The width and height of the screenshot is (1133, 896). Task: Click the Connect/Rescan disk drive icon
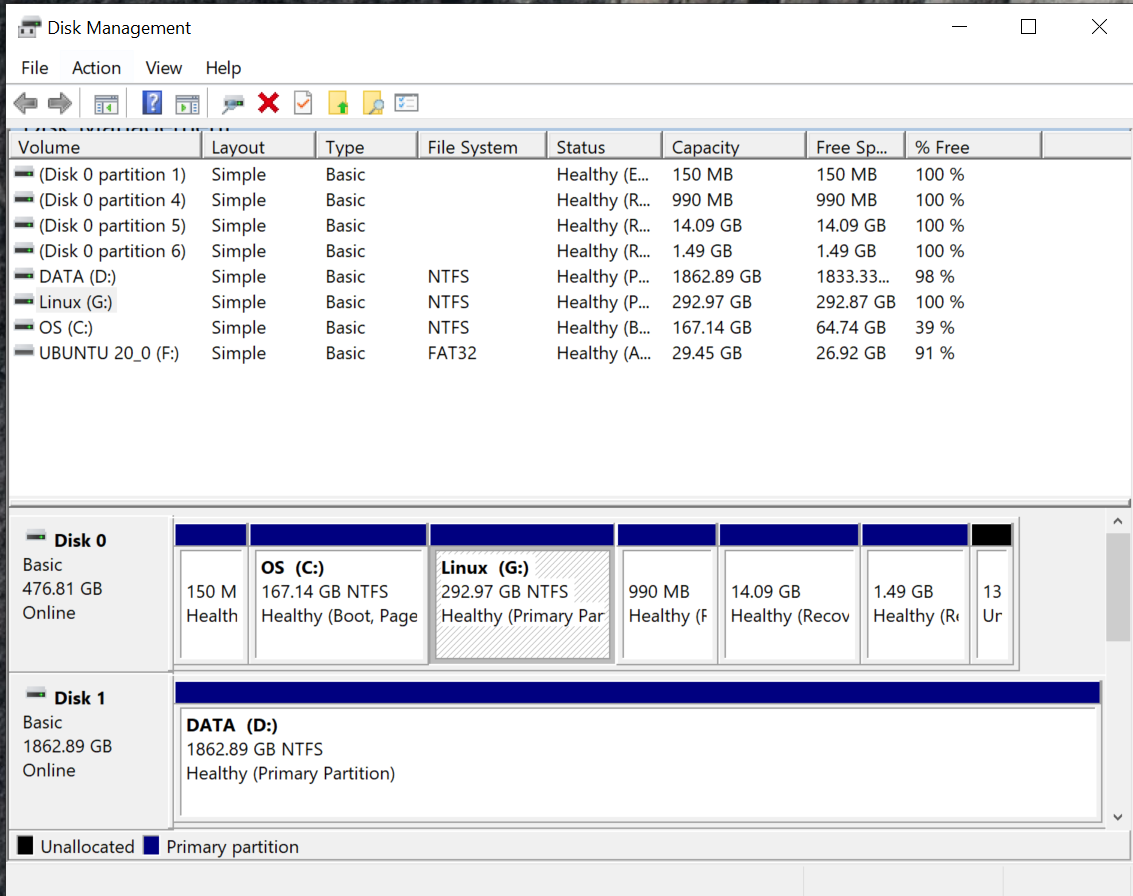[233, 104]
